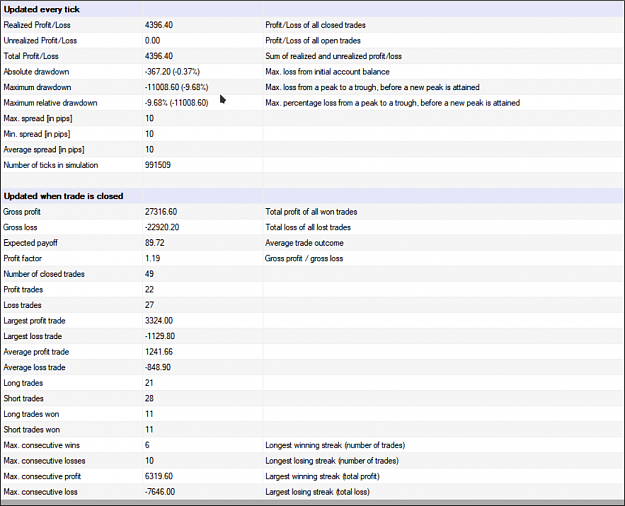Select 'Largest losing streak (total loss)' text

coord(317,492)
